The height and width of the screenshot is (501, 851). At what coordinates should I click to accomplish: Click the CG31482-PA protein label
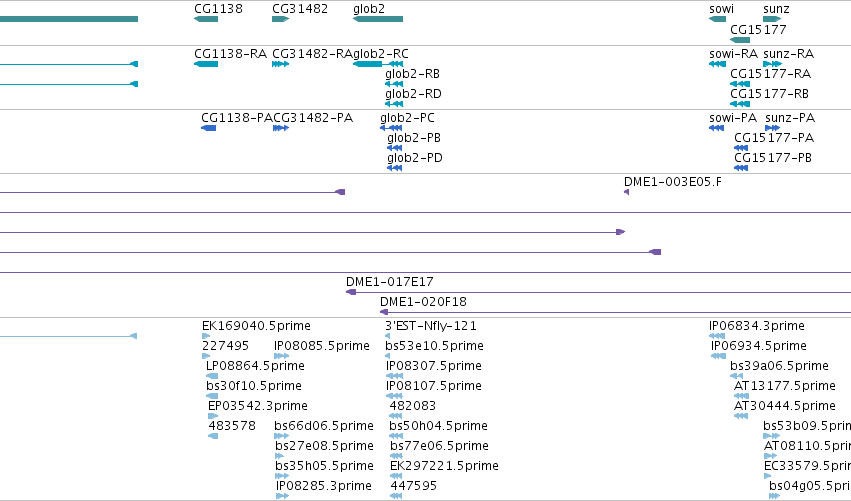click(313, 118)
